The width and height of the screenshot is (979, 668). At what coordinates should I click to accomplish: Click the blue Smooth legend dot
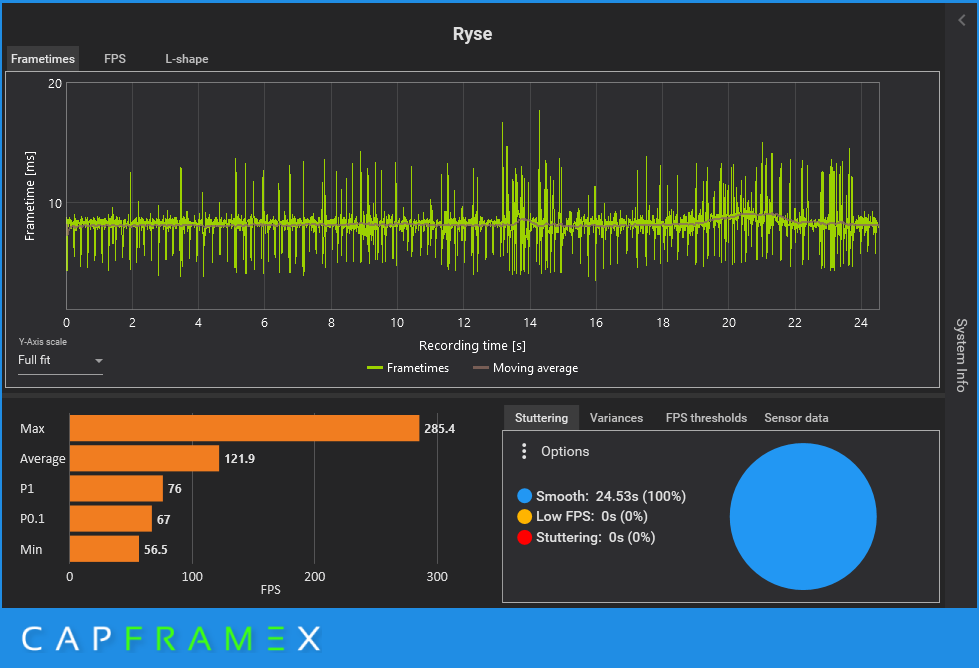(x=524, y=496)
